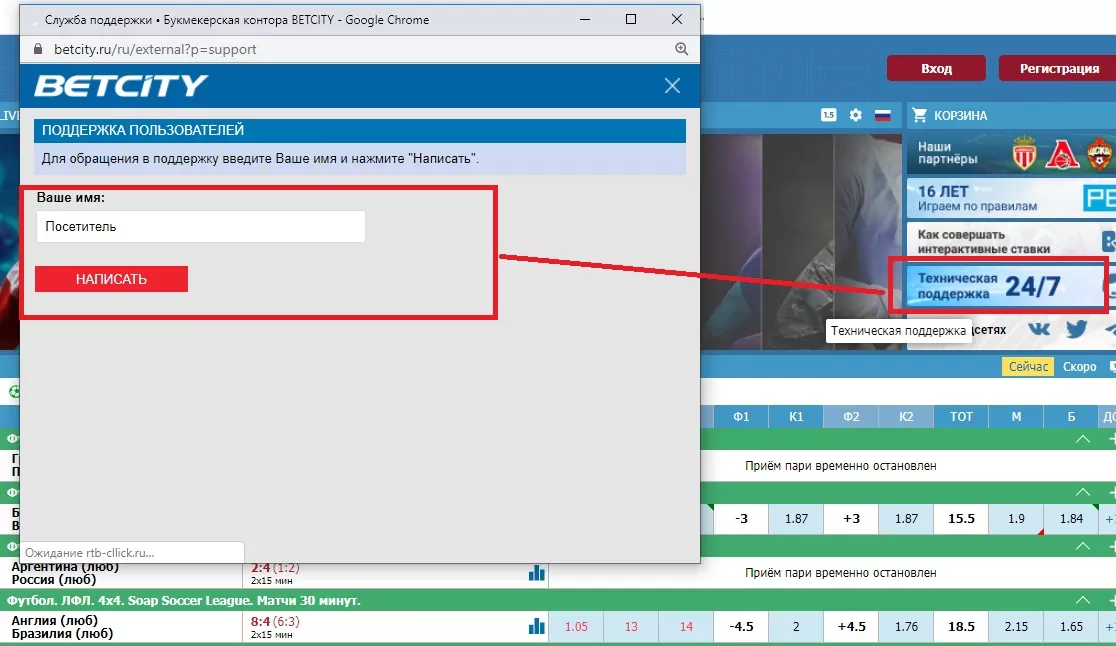This screenshot has height=646, width=1116.
Task: Close the support popup with the X icon
Action: (672, 86)
